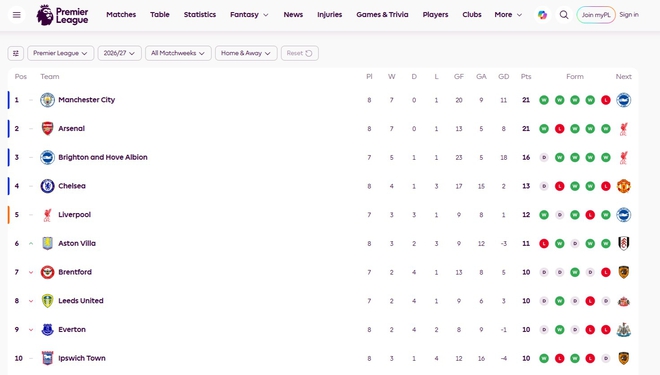Go to Matches in navigation
Viewport: 660px width, 375px height.
click(x=121, y=15)
